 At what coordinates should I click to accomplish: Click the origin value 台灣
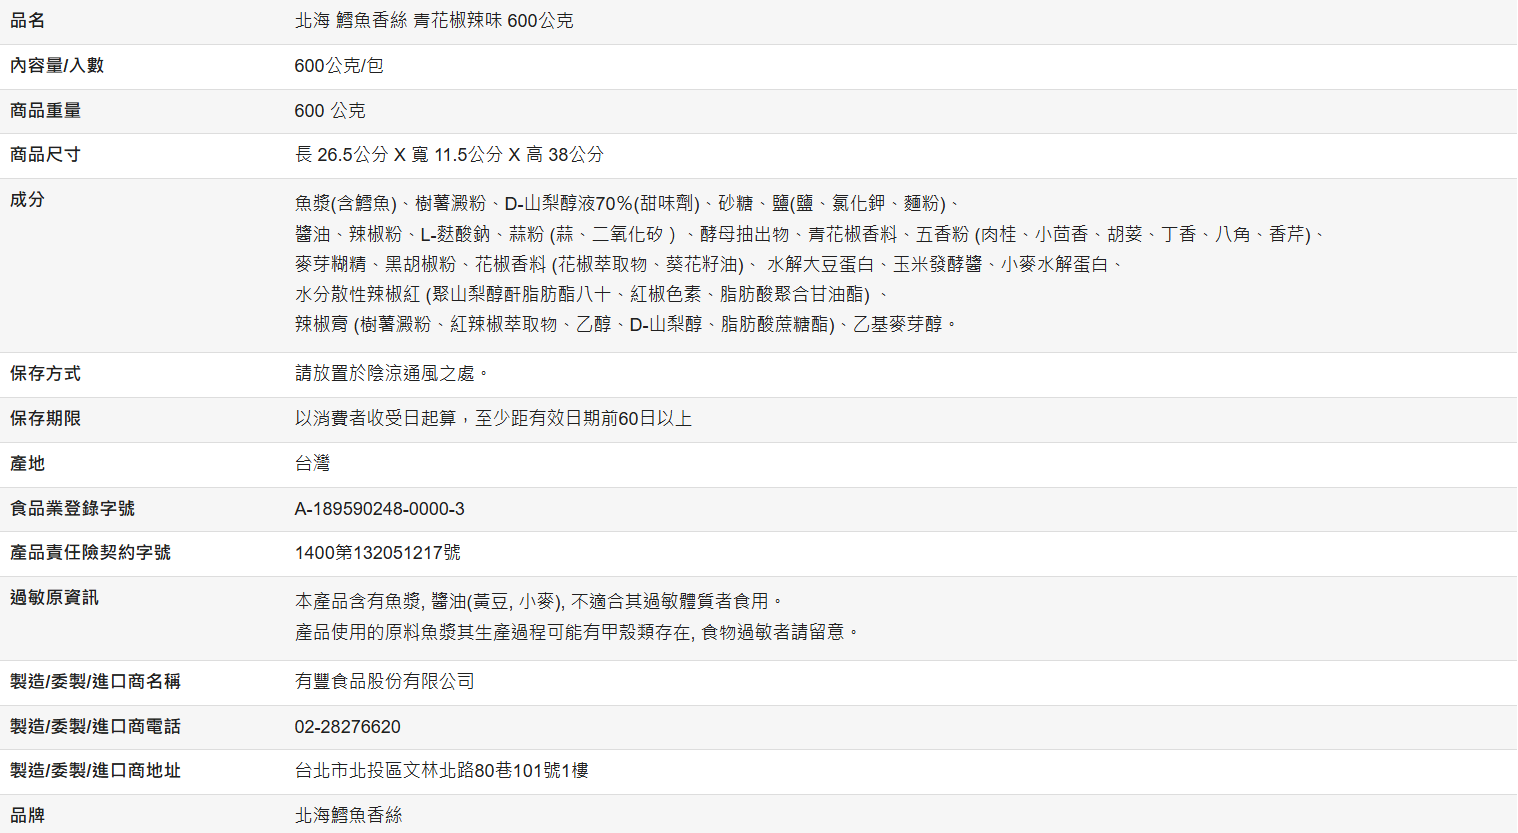pos(312,463)
